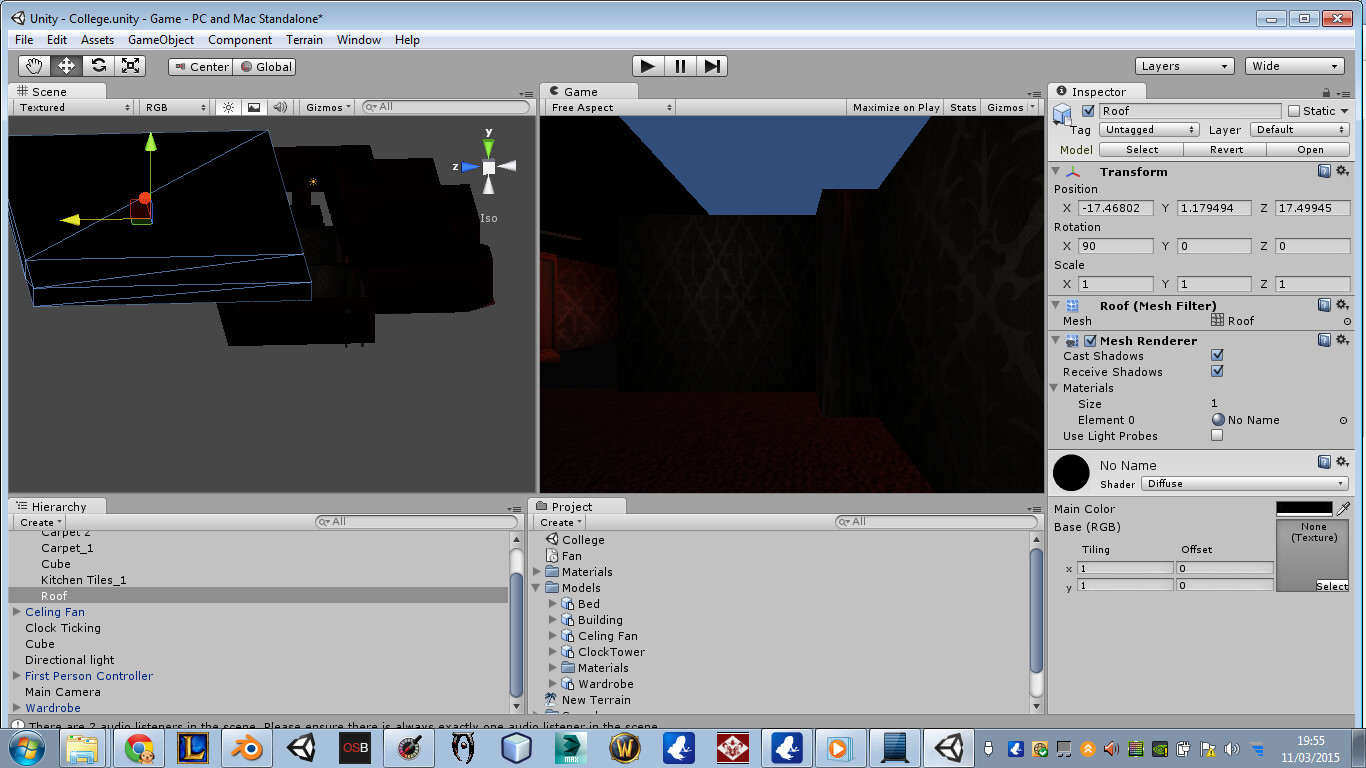Click the Stats button in the Game view
This screenshot has height=768, width=1366.
[961, 107]
